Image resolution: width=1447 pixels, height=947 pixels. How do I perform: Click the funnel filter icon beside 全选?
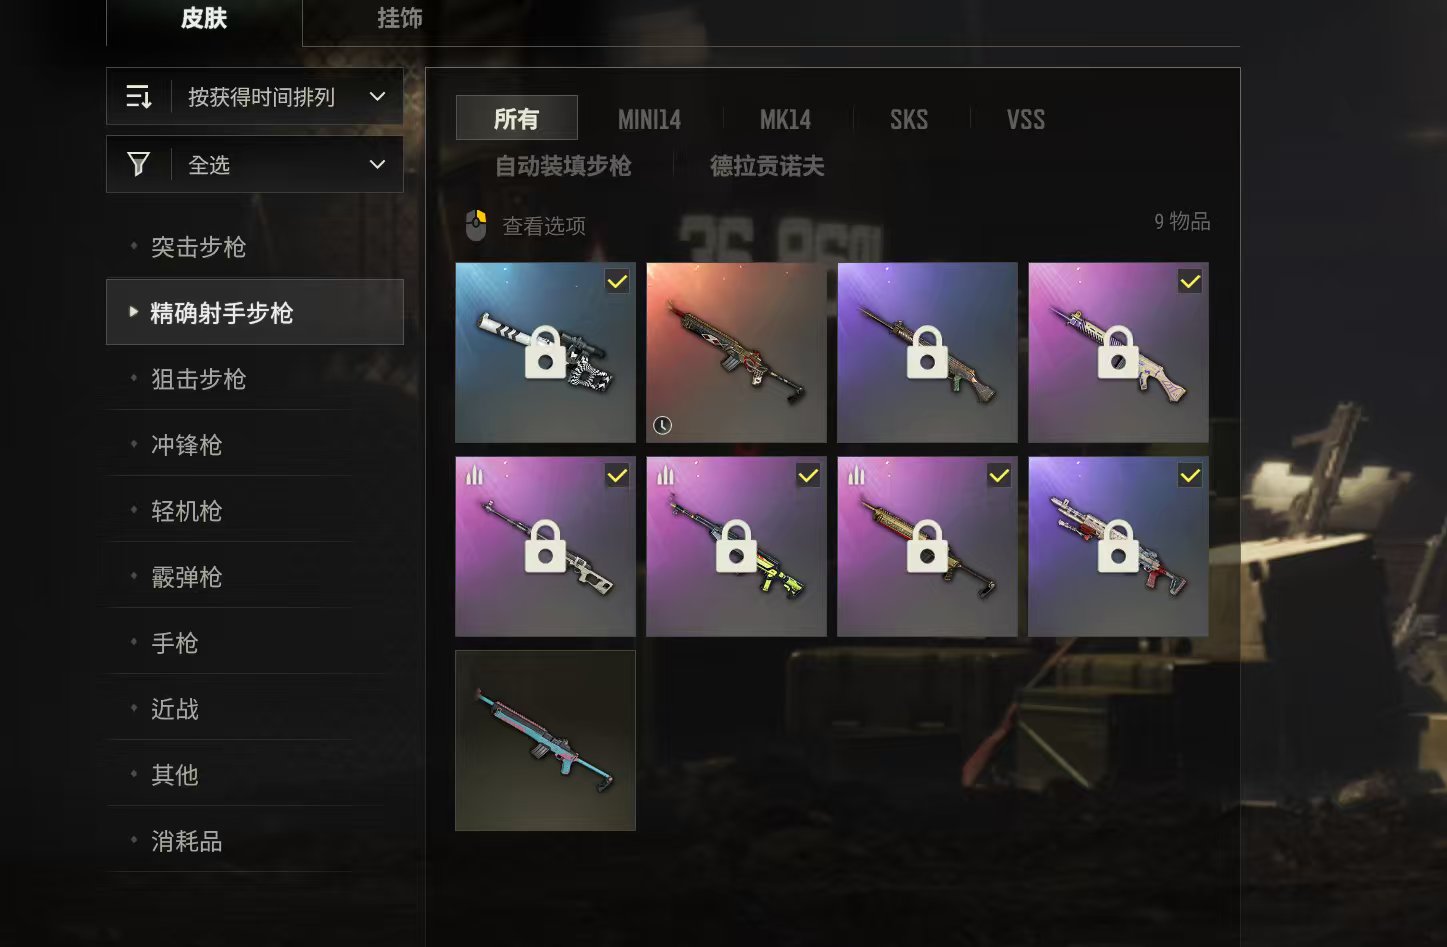[x=139, y=164]
